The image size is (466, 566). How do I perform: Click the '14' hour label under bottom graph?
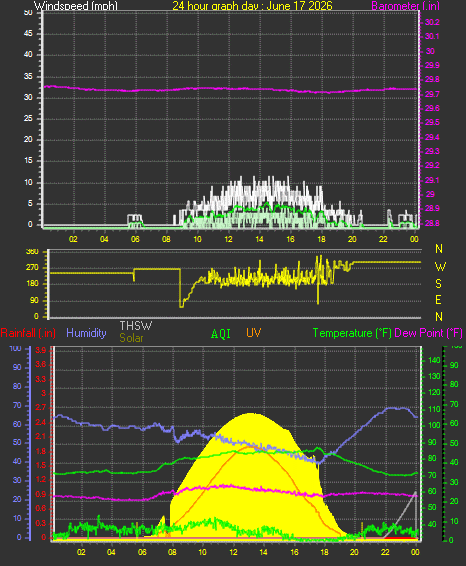click(x=263, y=552)
